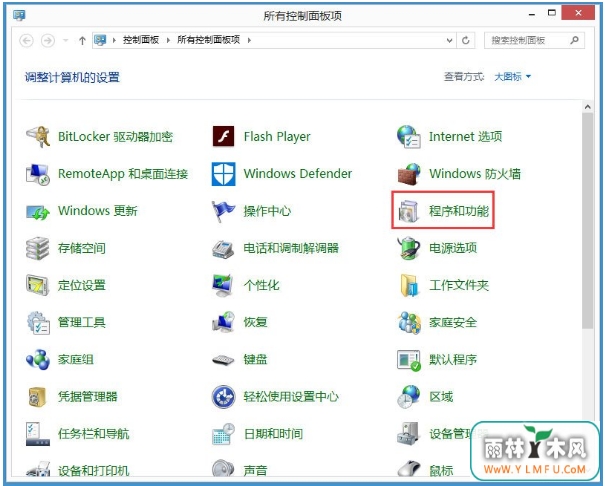
Task: Expand the arrow after 控制面板 in breadcrumb
Action: 168,40
